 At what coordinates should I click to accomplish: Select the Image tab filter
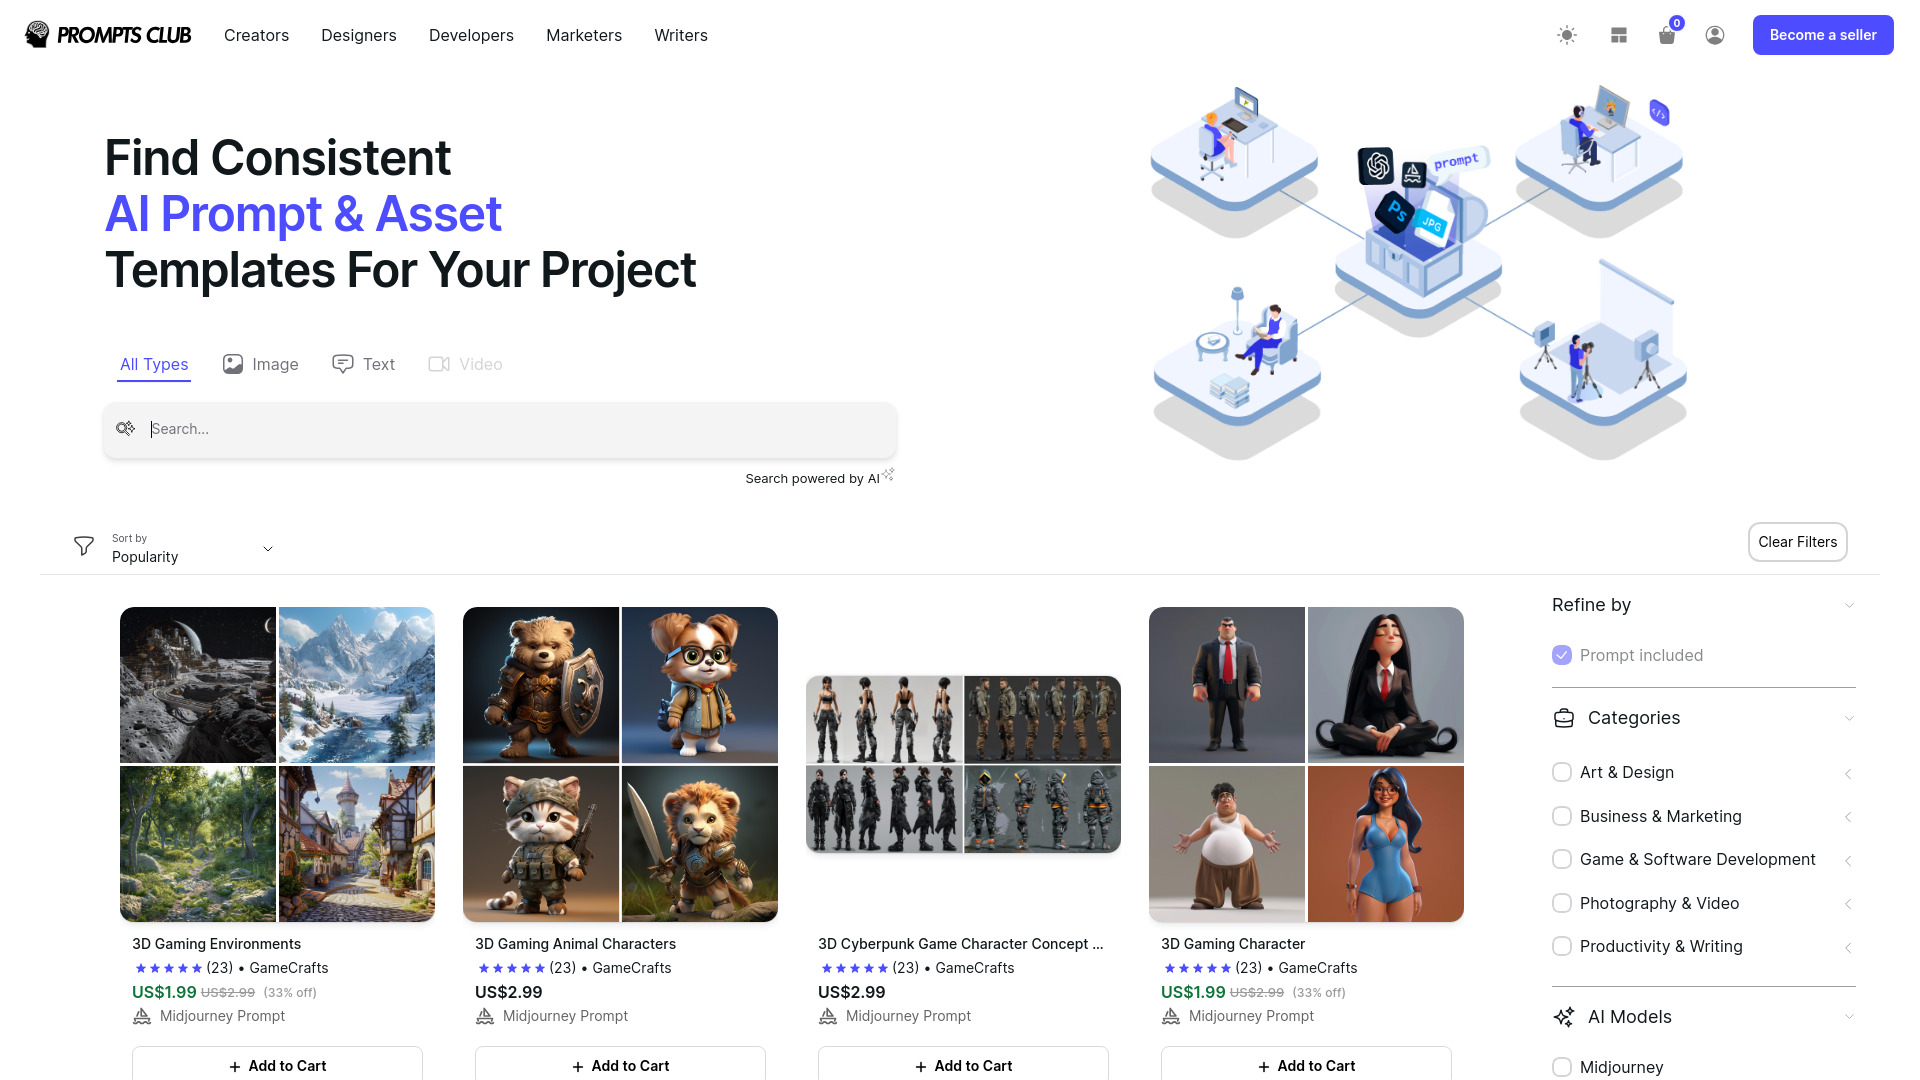click(261, 364)
